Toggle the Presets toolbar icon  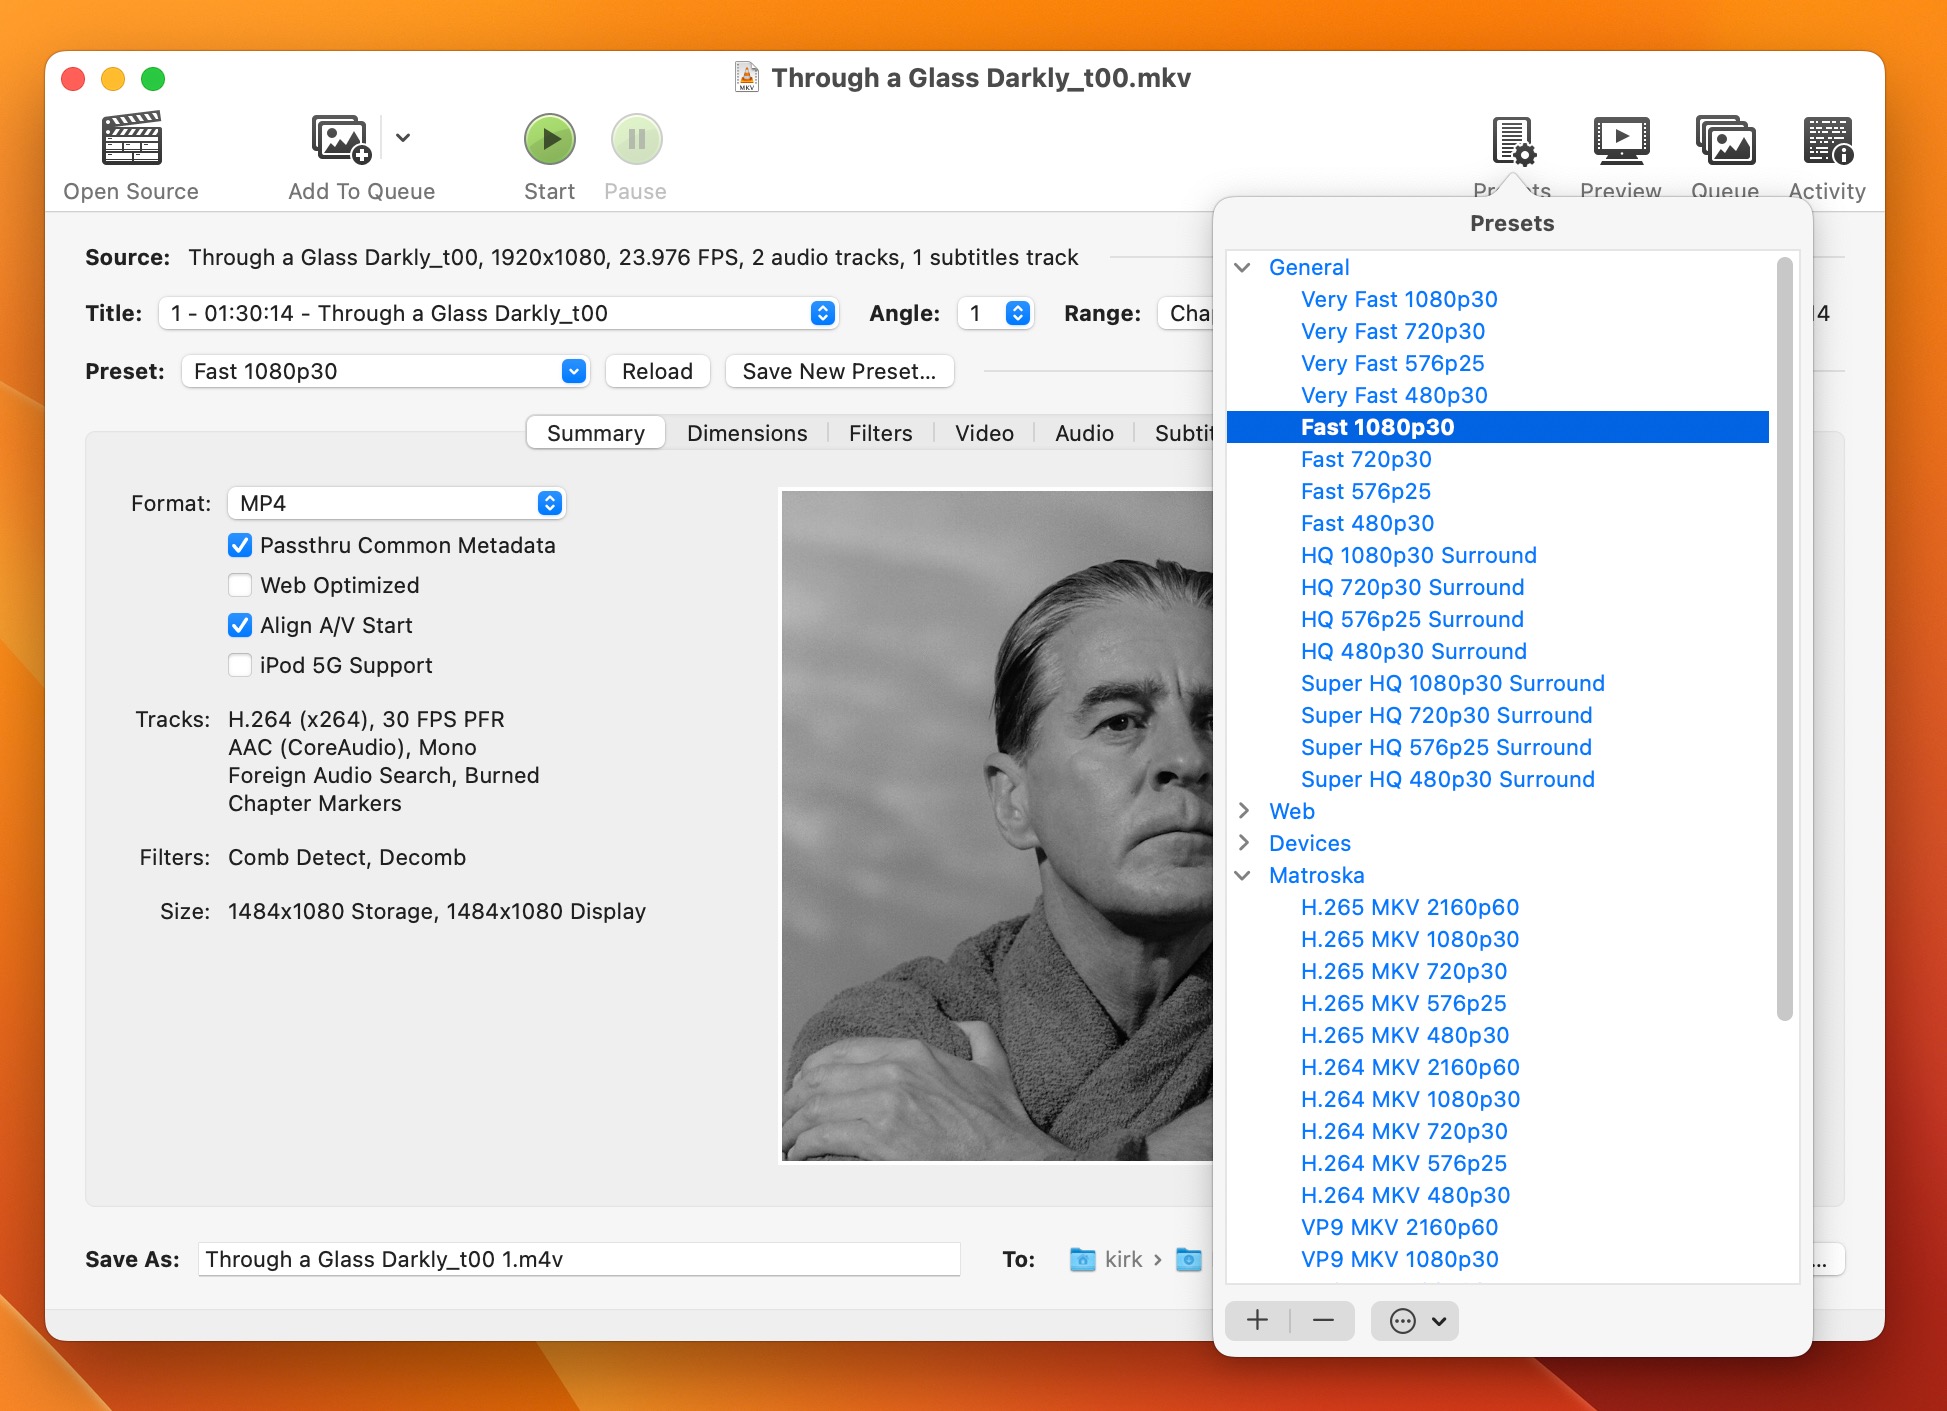point(1513,141)
